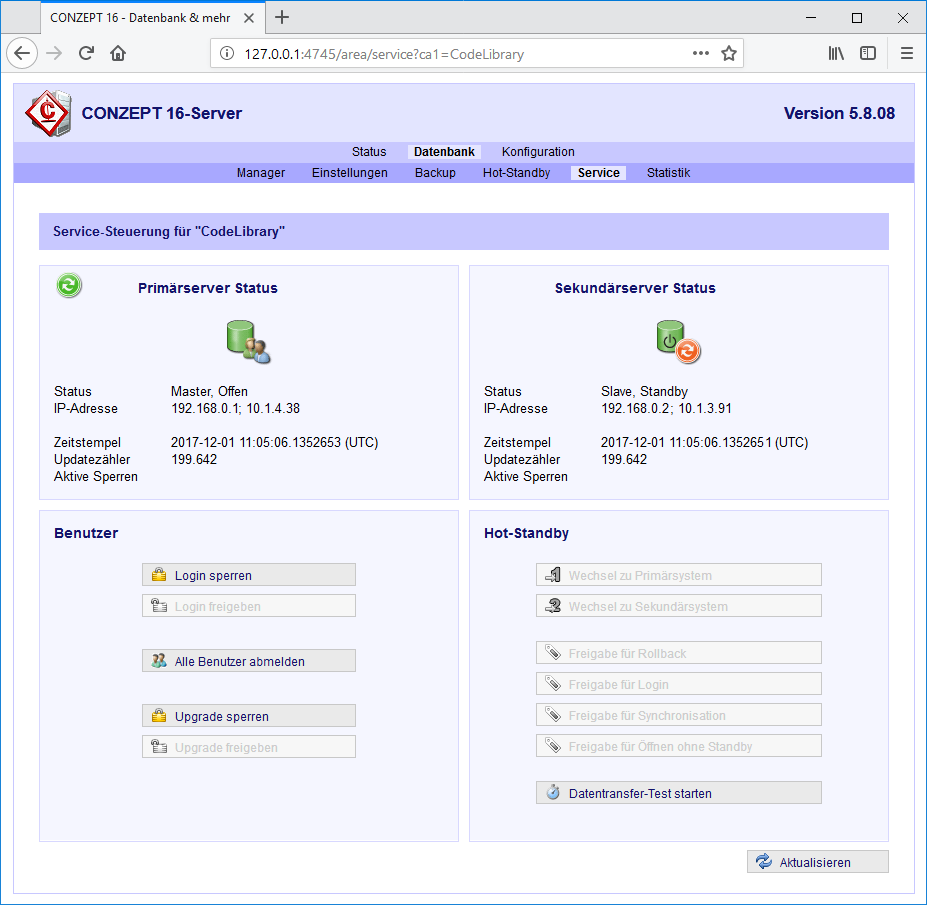This screenshot has height=905, width=927.
Task: Open the Firefox library icon
Action: [836, 54]
